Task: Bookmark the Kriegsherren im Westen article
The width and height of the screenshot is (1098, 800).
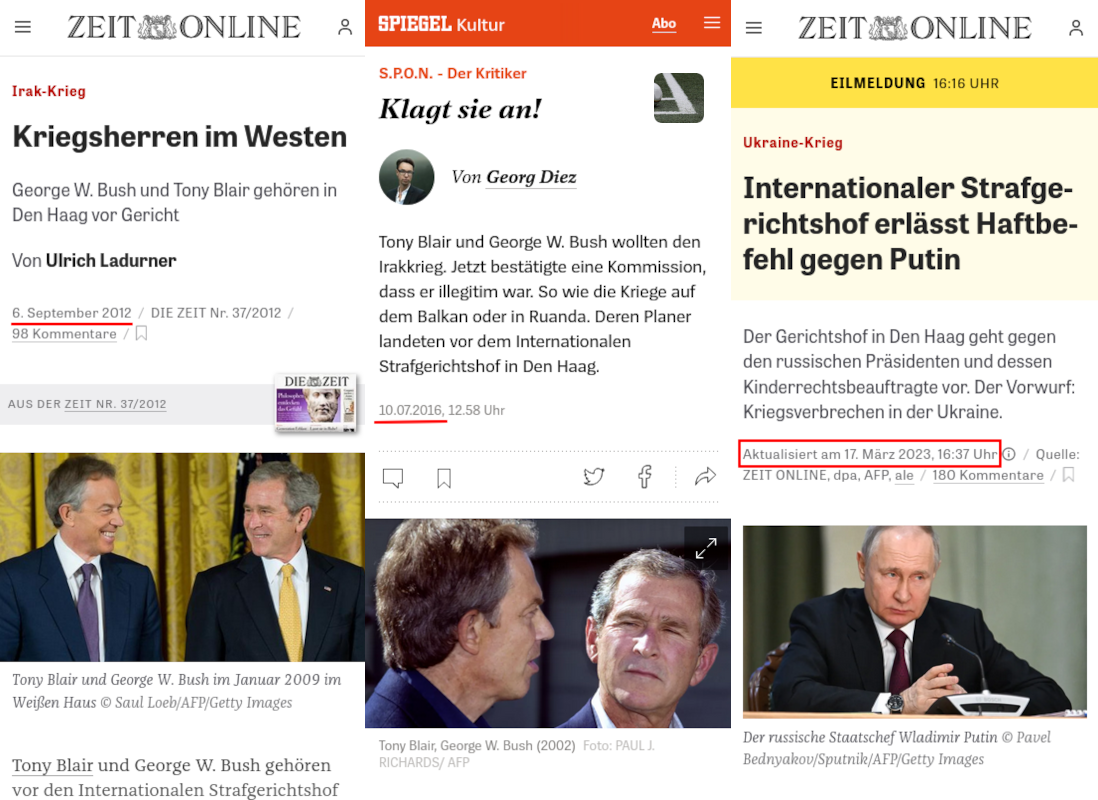Action: click(x=141, y=333)
